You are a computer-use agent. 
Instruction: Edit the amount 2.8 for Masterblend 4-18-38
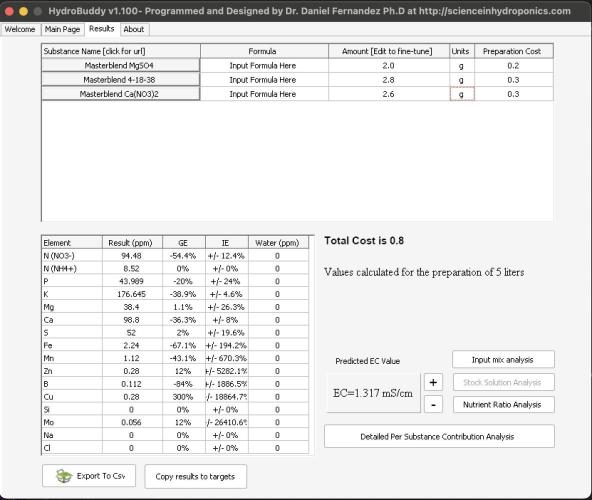click(388, 80)
